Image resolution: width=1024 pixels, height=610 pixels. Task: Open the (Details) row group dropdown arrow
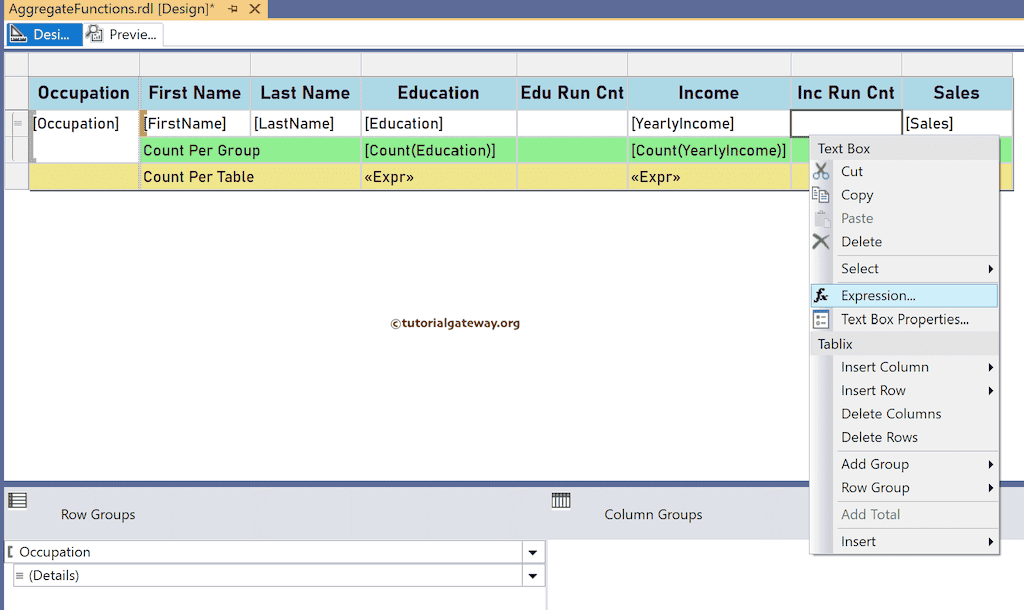(x=533, y=576)
